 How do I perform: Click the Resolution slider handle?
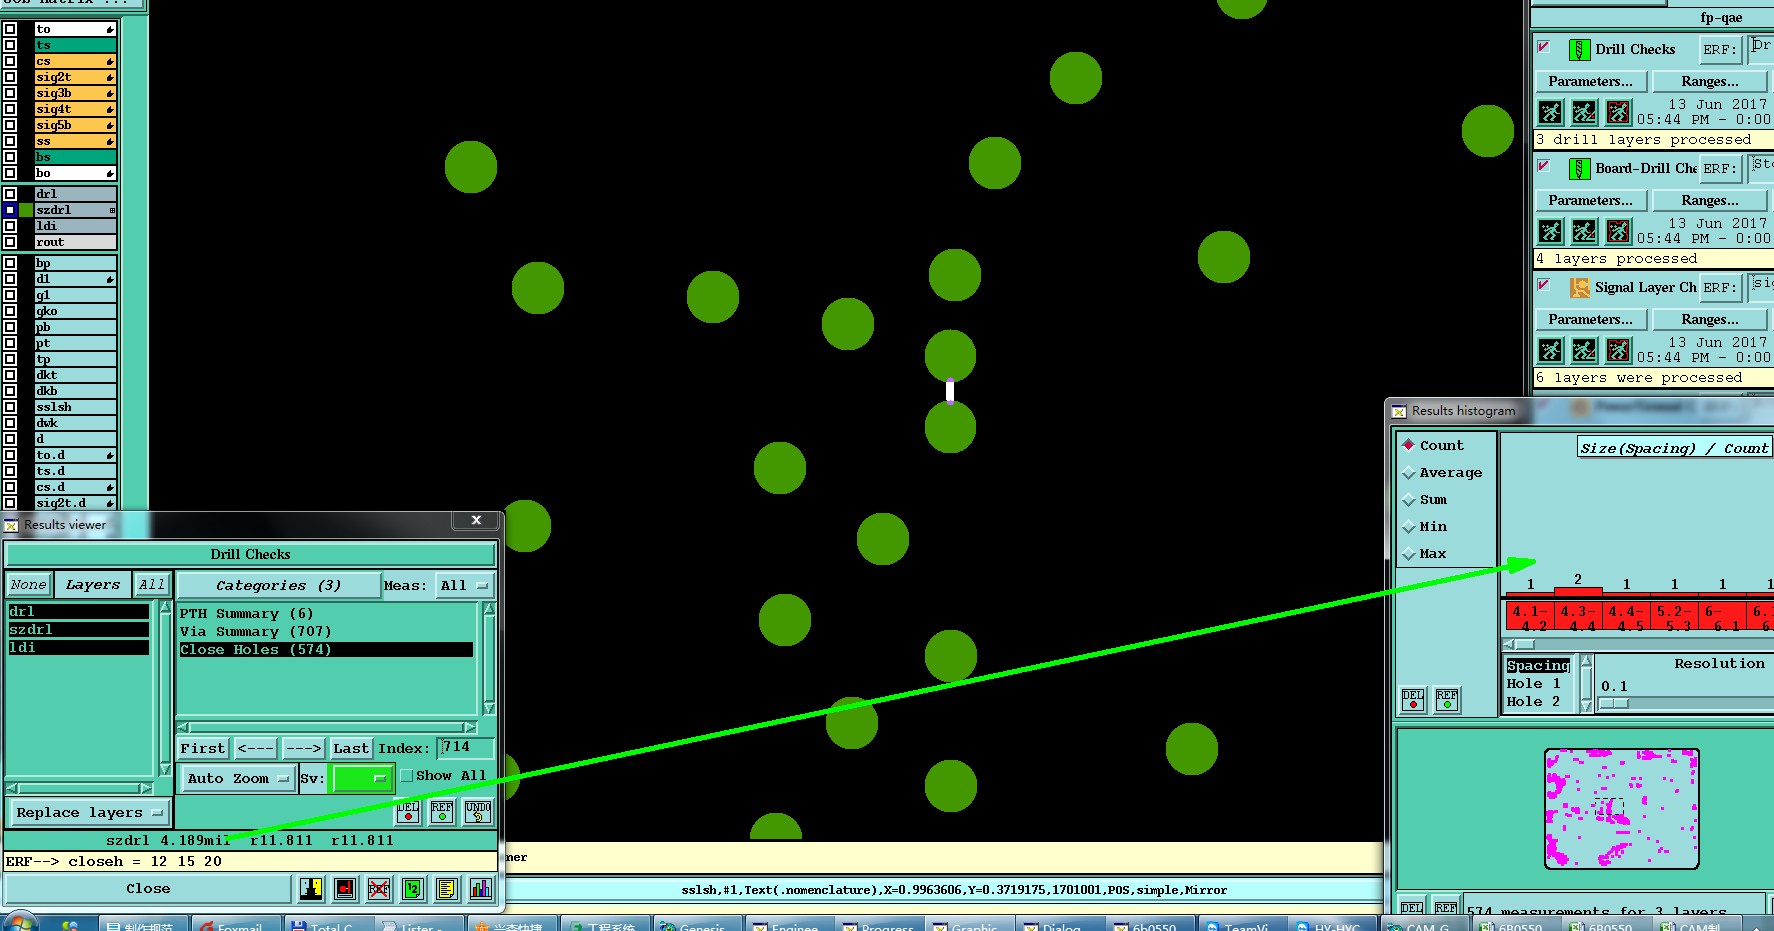pos(1613,703)
